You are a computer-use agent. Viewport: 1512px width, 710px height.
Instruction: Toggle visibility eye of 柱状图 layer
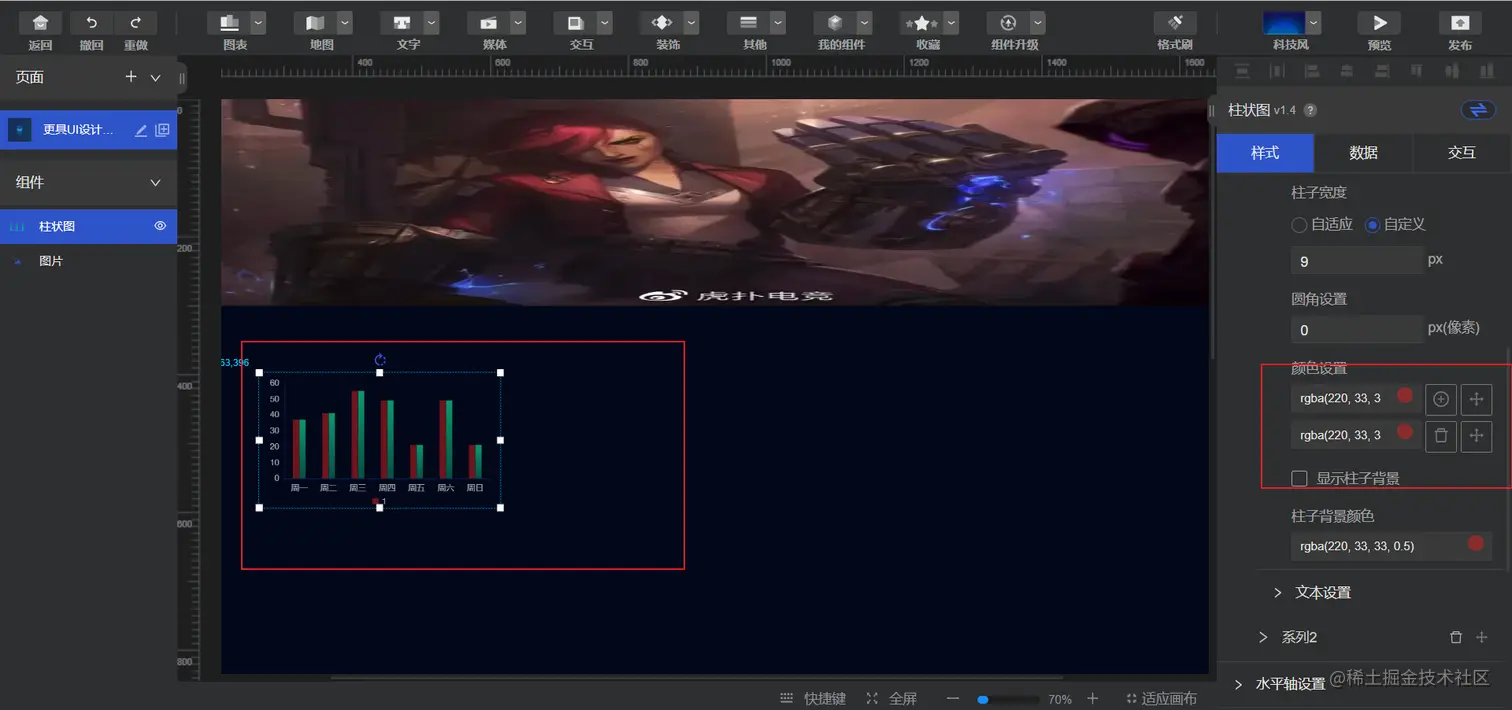pos(160,226)
